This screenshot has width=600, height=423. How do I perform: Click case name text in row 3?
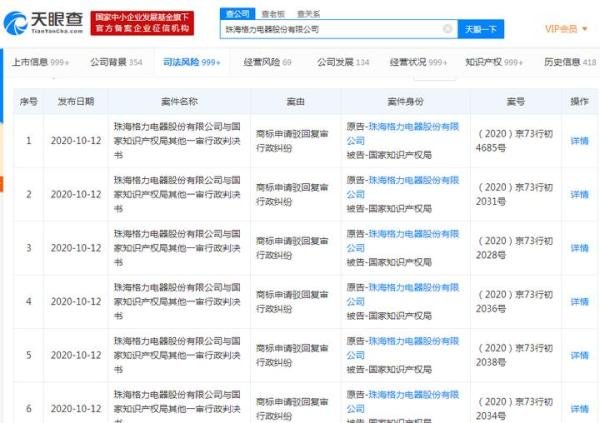point(177,248)
